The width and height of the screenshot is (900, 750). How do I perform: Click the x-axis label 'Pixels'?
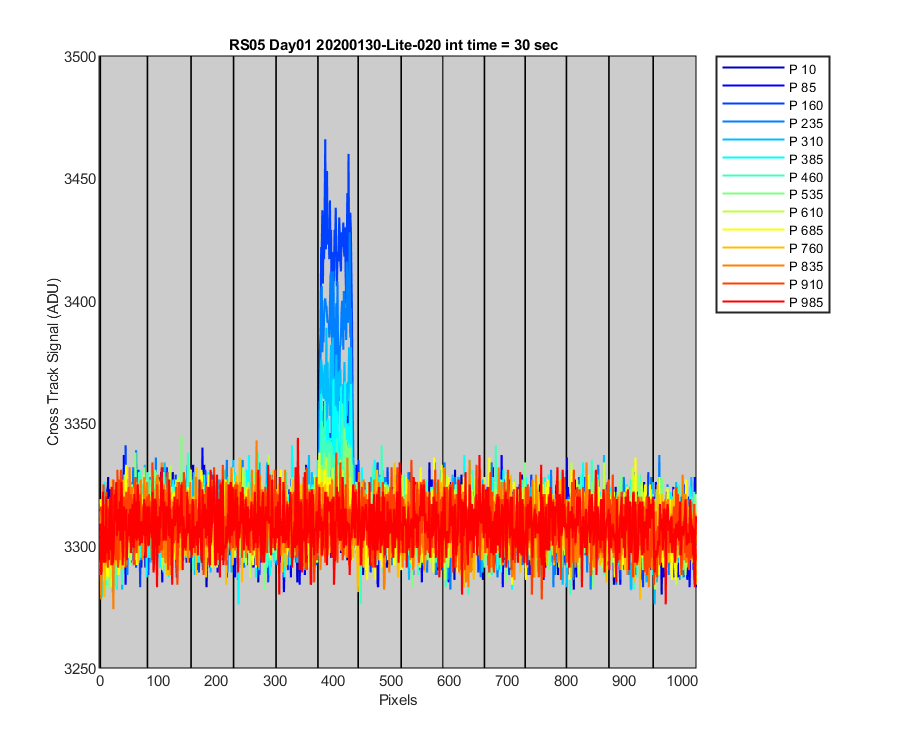click(x=398, y=700)
